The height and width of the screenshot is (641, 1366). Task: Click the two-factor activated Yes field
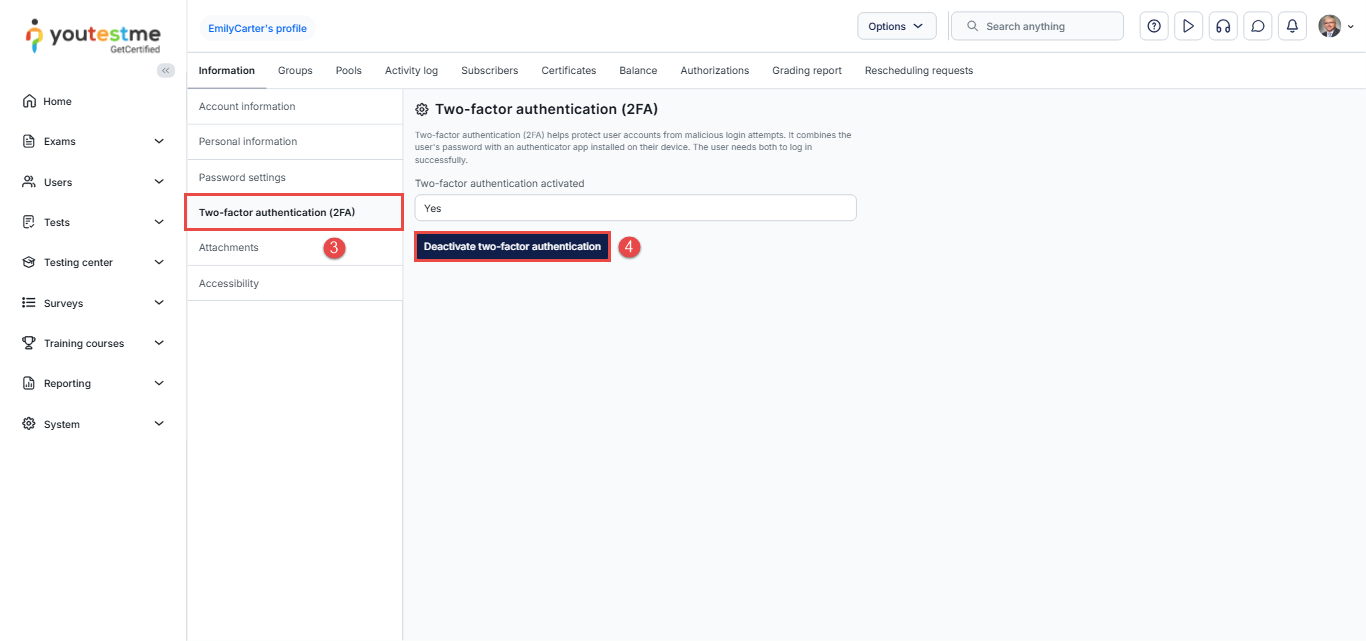[635, 208]
